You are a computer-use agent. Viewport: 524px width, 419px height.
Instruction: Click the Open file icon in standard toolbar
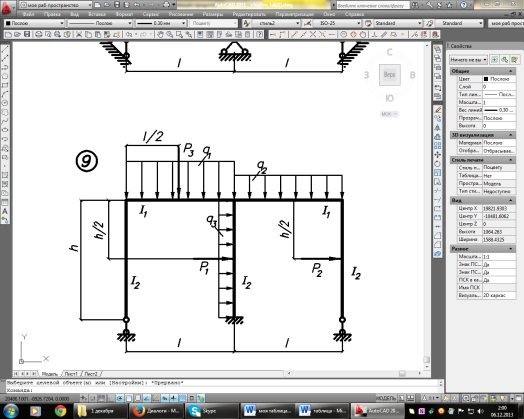point(17,34)
